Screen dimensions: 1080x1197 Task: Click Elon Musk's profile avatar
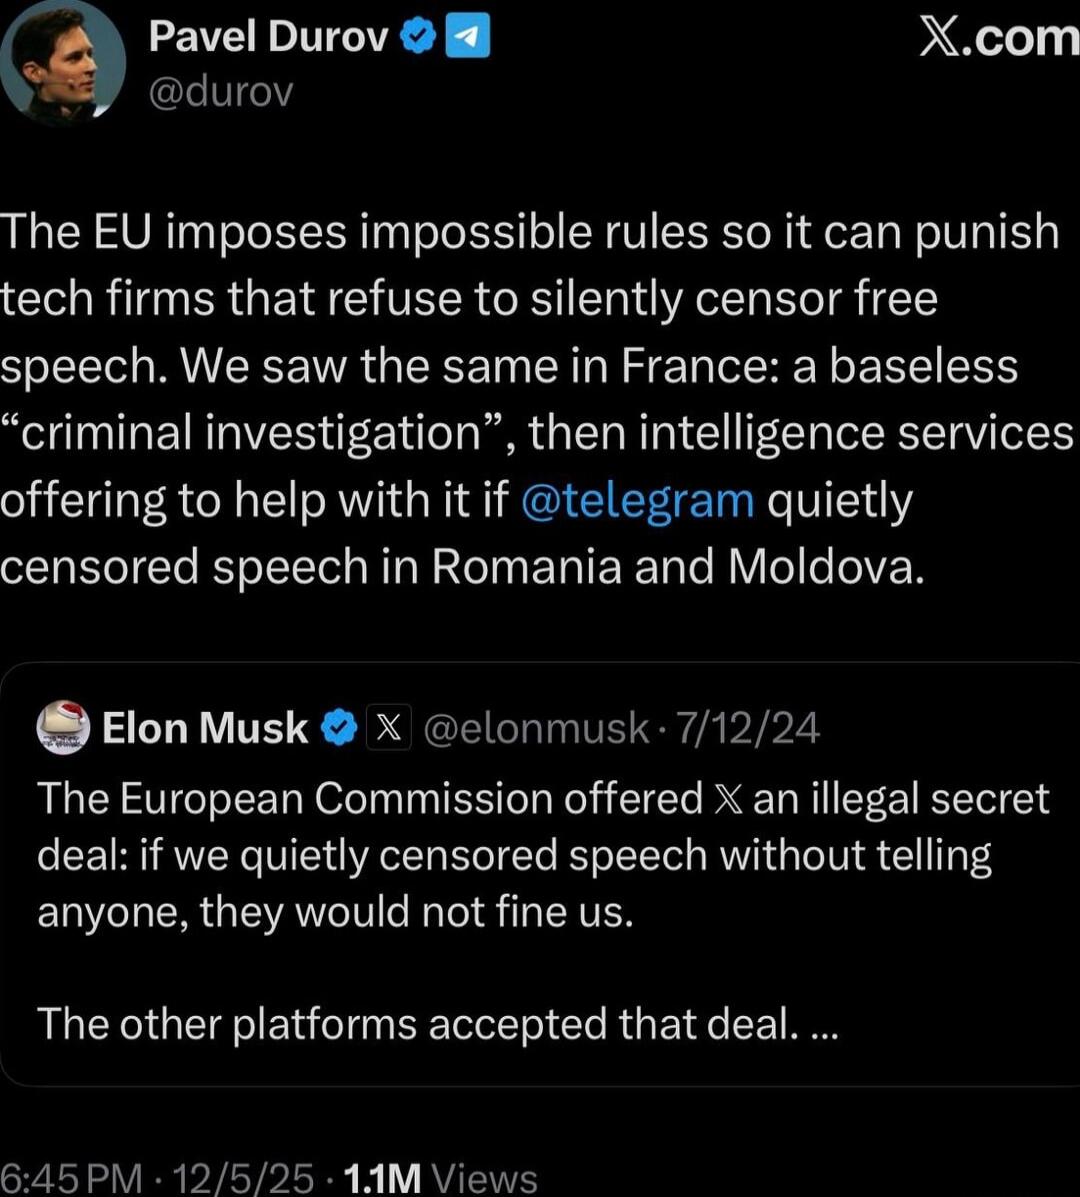[62, 727]
